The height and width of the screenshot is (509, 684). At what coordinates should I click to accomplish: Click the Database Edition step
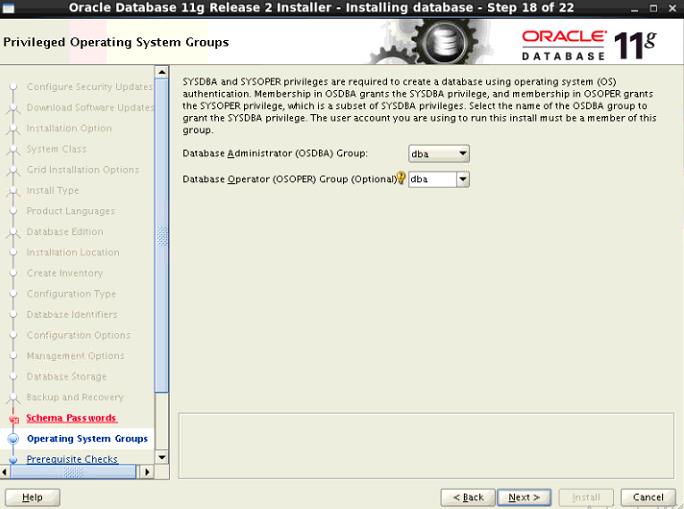tap(65, 232)
